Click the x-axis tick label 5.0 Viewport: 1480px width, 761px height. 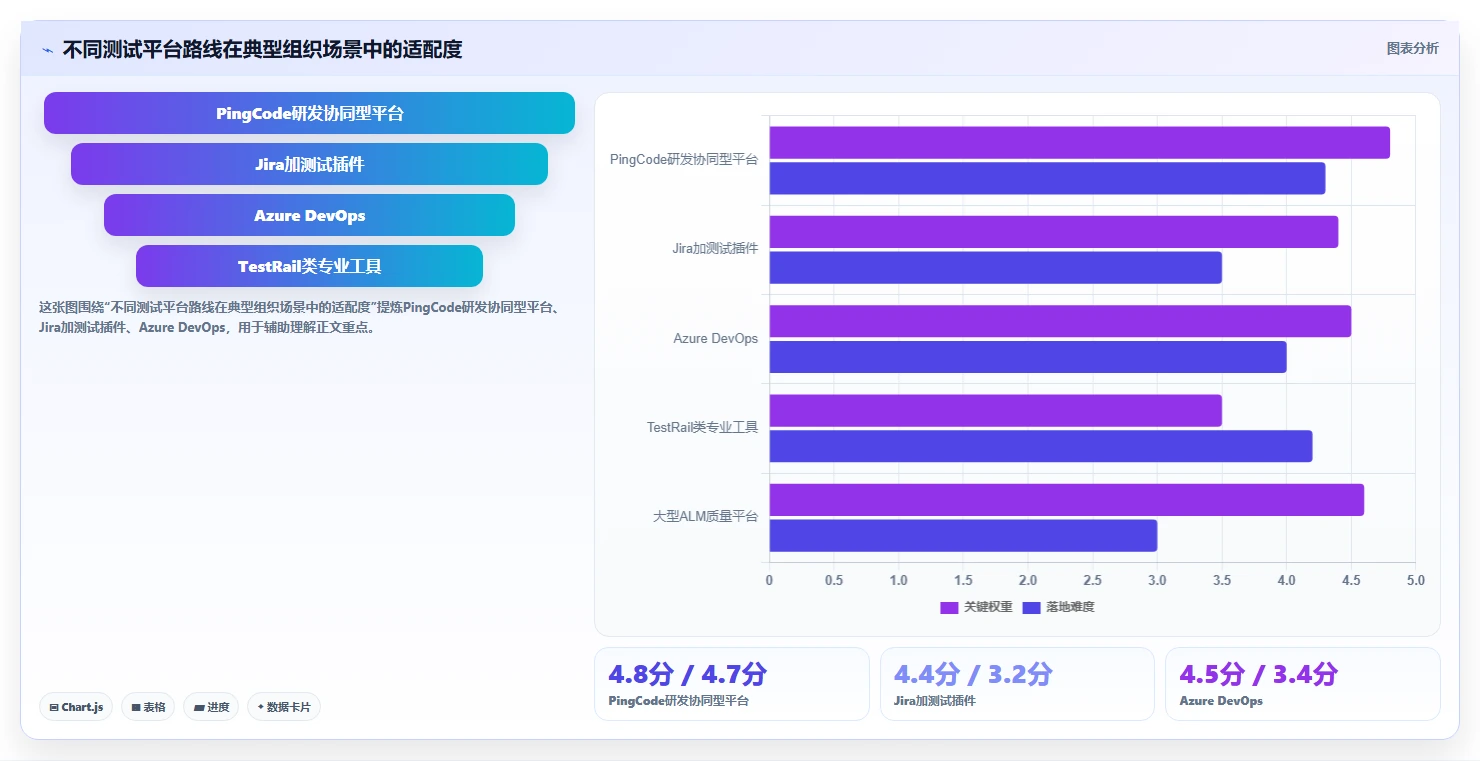1415,580
